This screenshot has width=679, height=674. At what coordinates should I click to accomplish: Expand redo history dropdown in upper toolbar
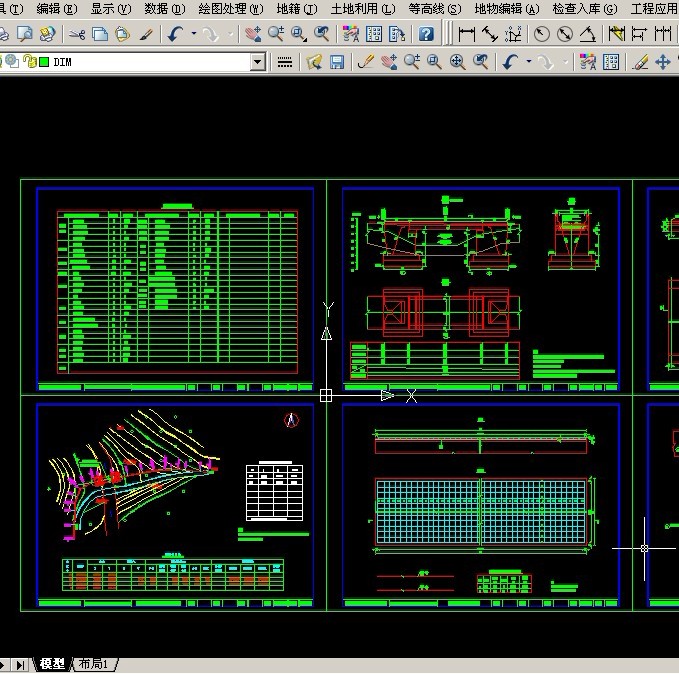[230, 34]
